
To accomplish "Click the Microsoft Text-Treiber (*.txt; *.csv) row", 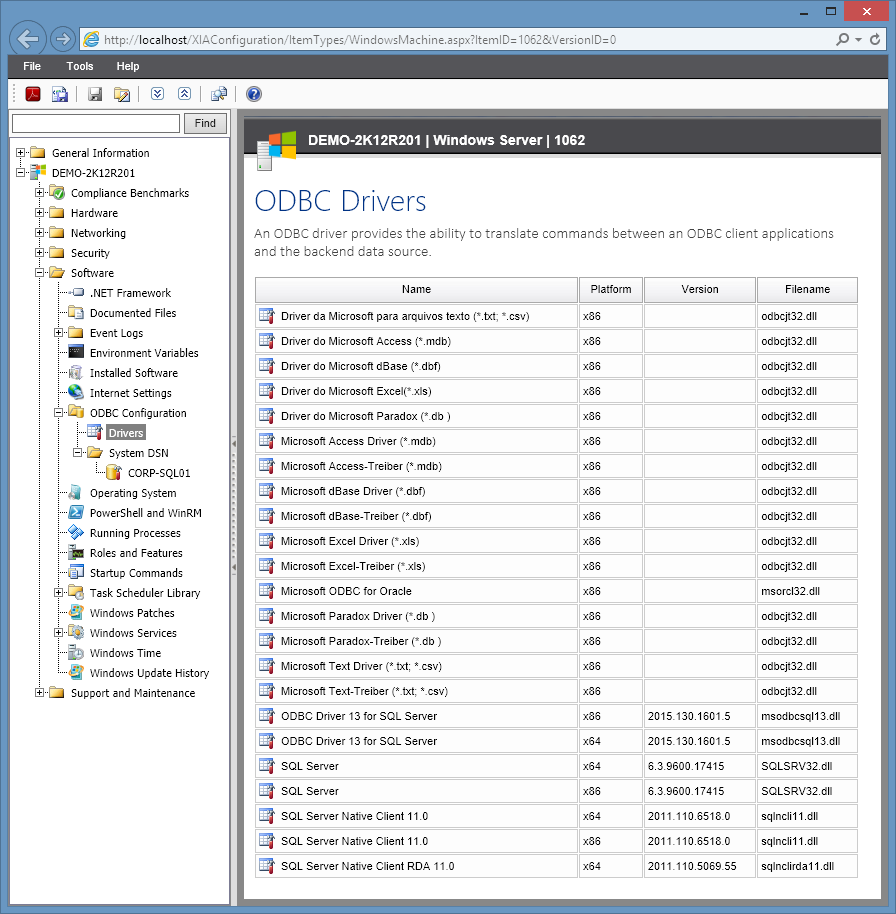I will (556, 691).
